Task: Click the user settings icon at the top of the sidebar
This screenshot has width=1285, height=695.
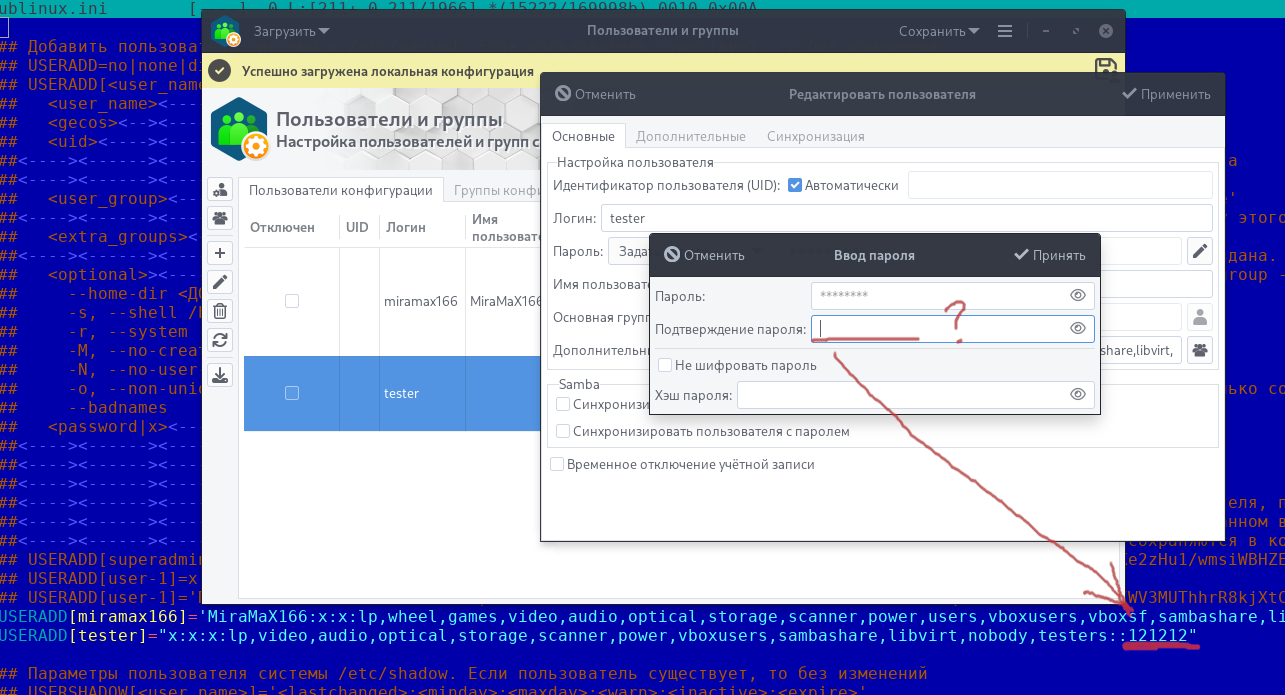Action: tap(220, 189)
